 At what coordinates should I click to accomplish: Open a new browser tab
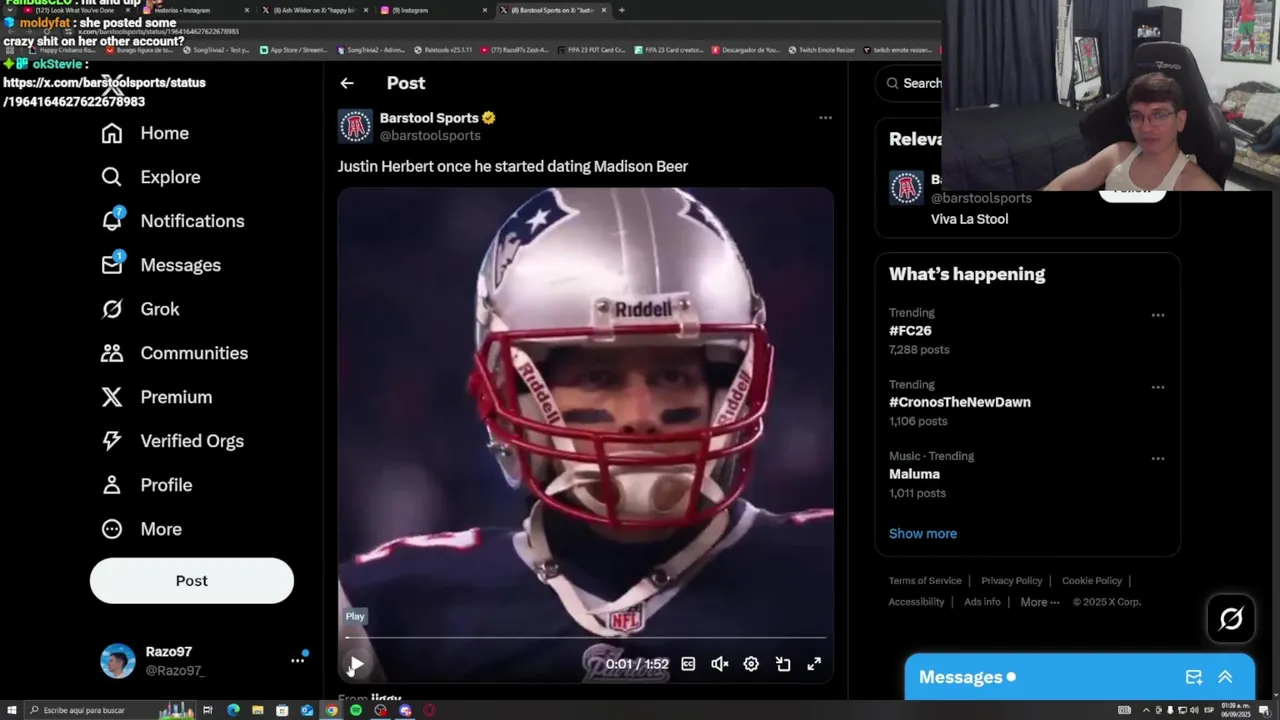coord(621,10)
